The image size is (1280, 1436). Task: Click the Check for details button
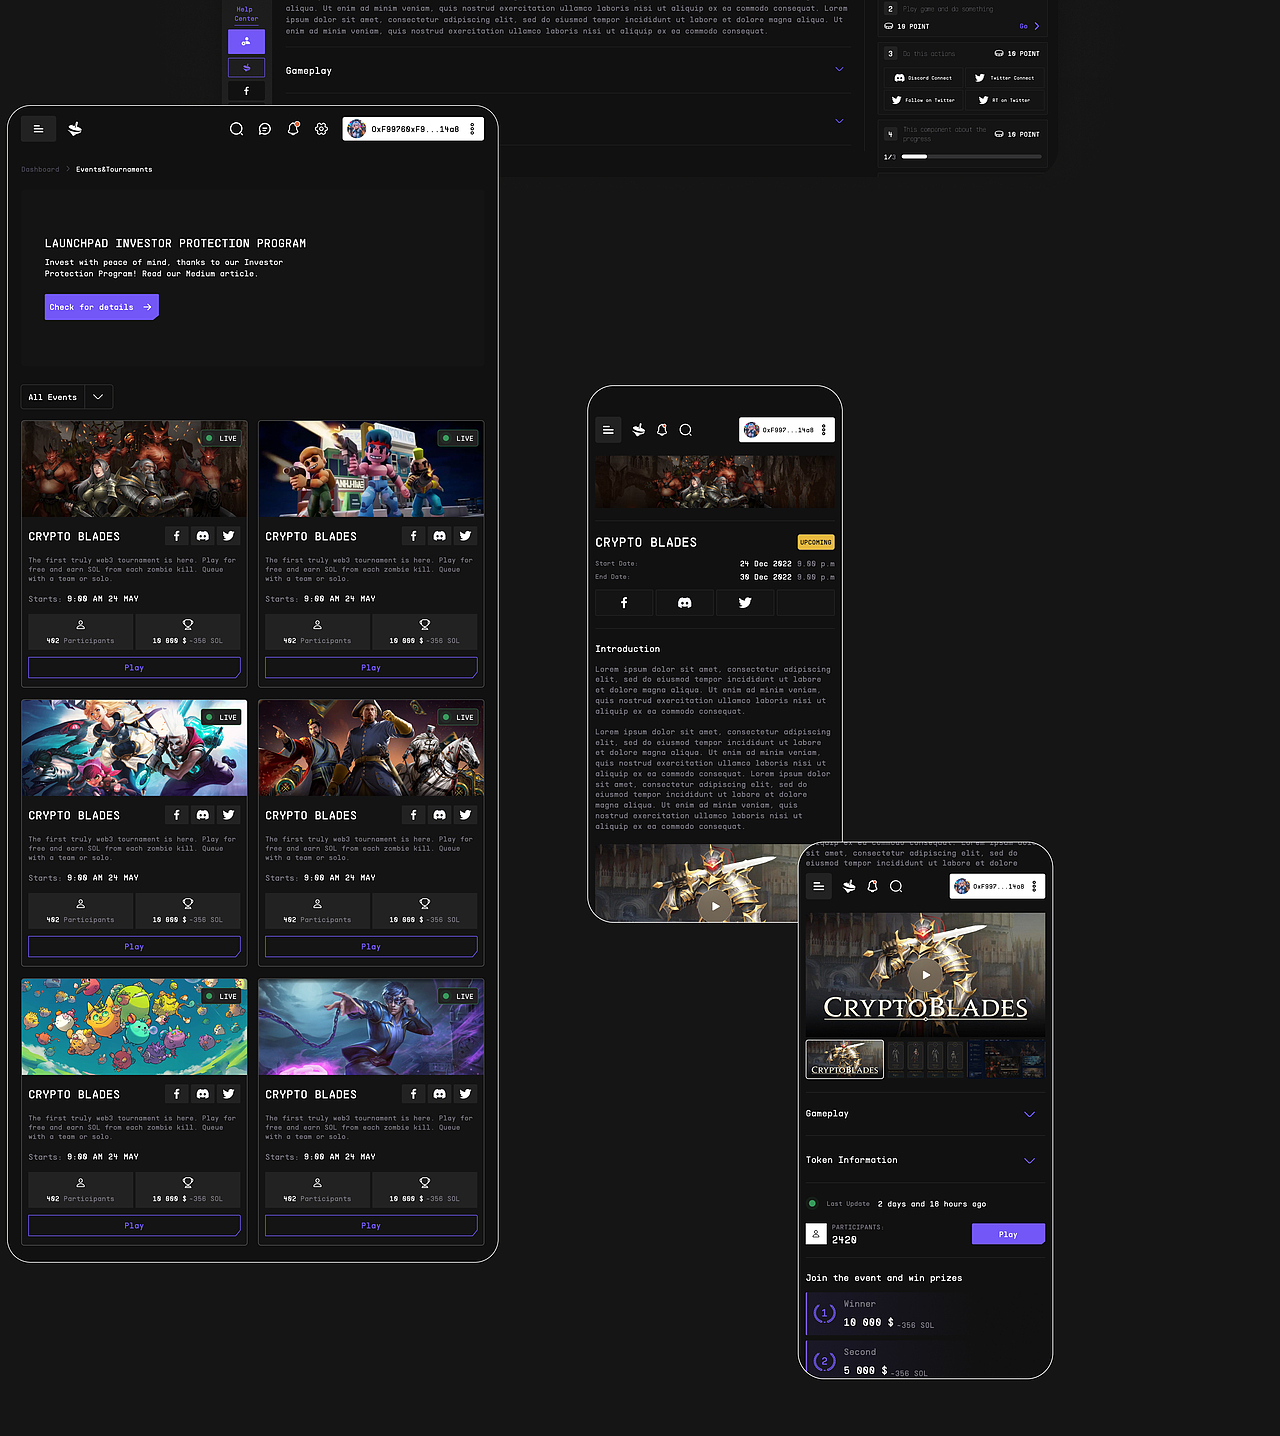pyautogui.click(x=101, y=307)
